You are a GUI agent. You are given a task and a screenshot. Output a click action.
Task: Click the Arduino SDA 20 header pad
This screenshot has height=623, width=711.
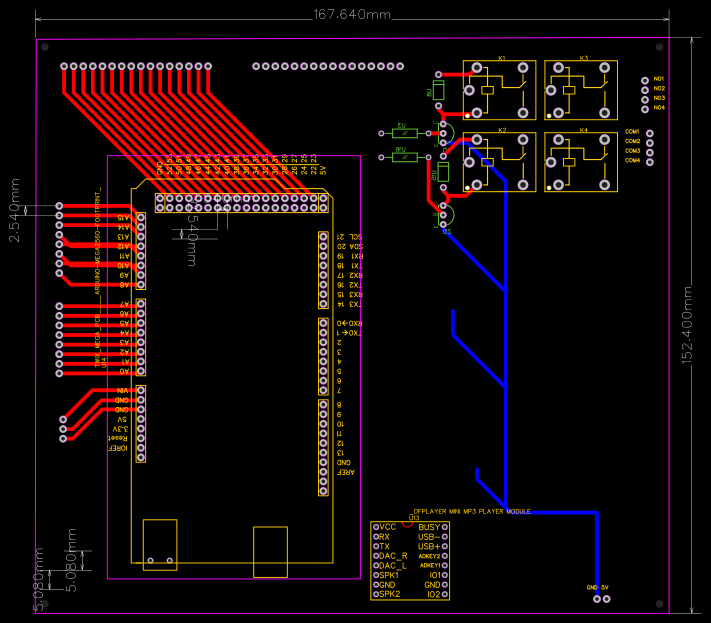323,246
